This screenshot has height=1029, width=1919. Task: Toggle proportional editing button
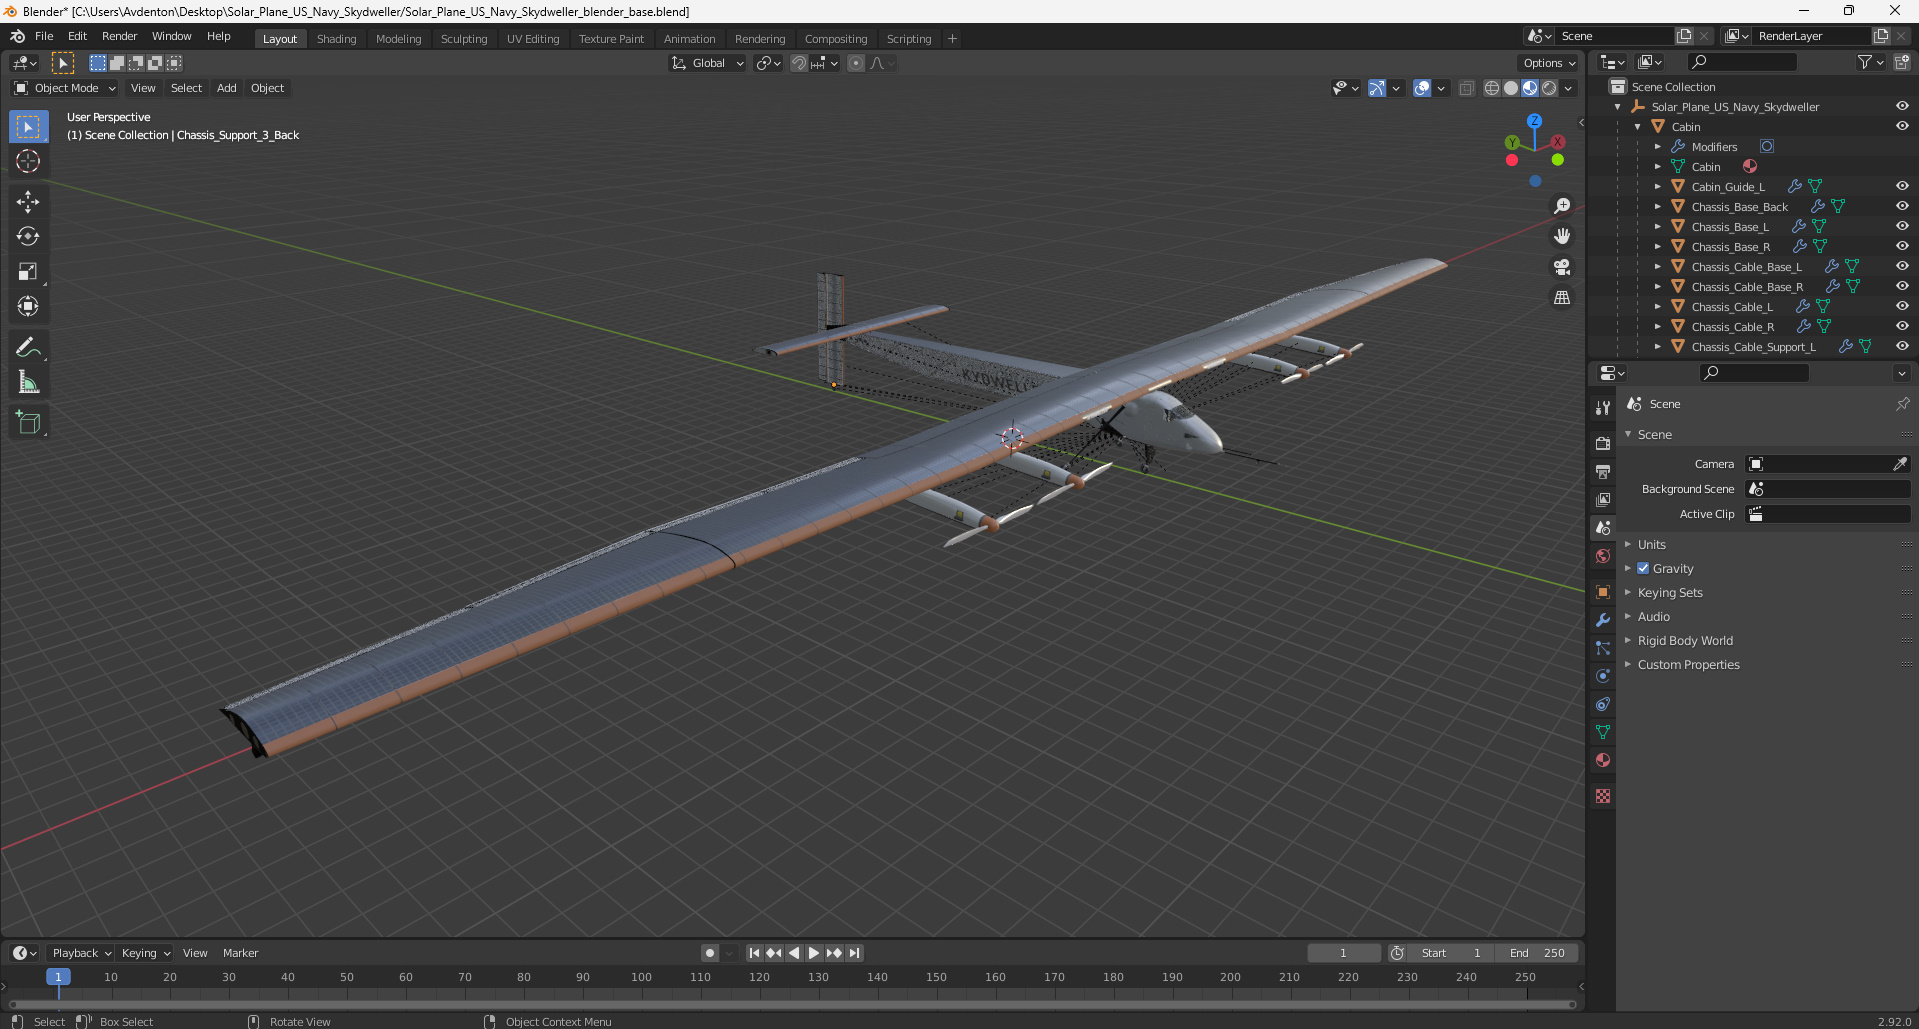[x=856, y=63]
